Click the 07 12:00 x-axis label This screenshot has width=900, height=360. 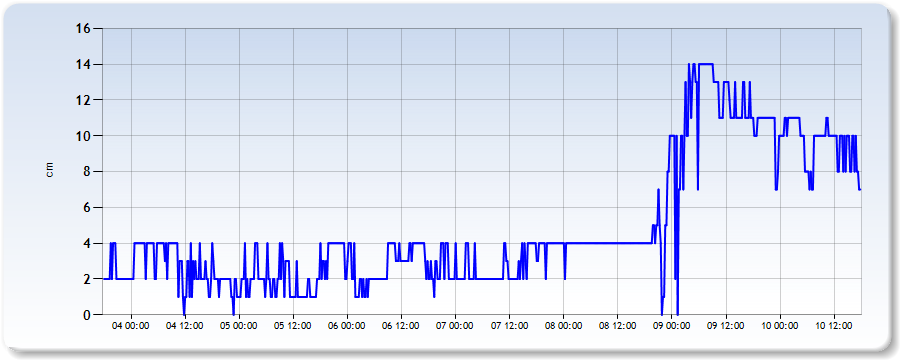point(509,326)
